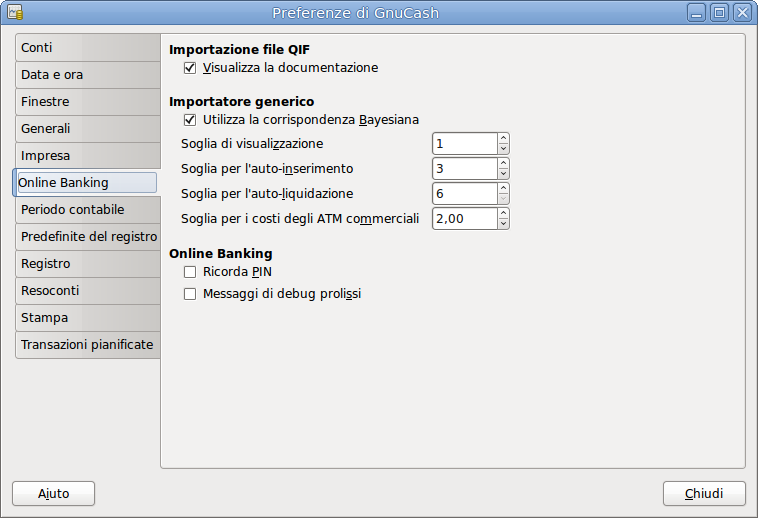
Task: Focus the Soglia per l'auto-liquidazione field
Action: pos(464,194)
